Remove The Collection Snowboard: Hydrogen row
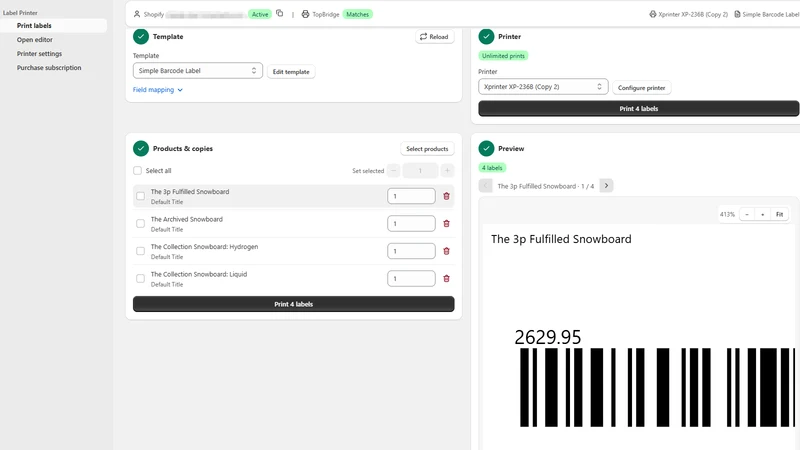Screen dimensions: 800x450 coord(446,251)
